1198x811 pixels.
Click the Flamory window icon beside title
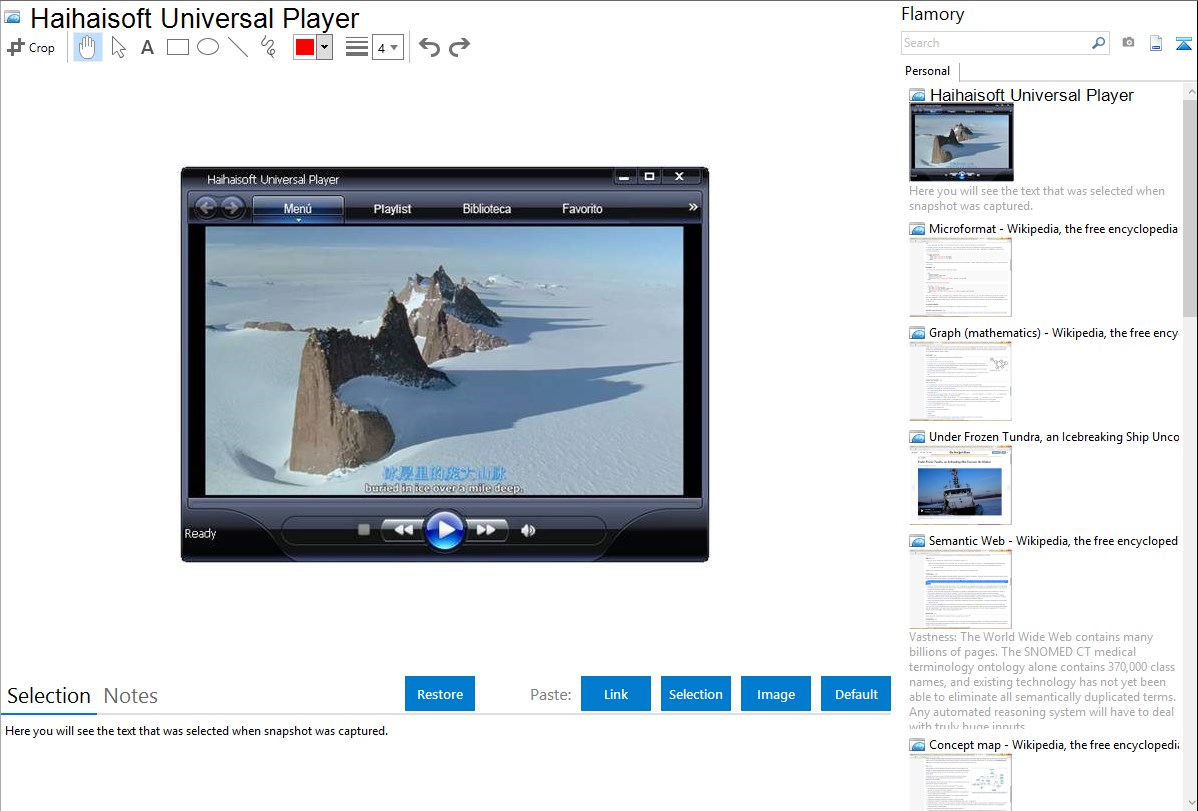pyautogui.click(x=12, y=17)
